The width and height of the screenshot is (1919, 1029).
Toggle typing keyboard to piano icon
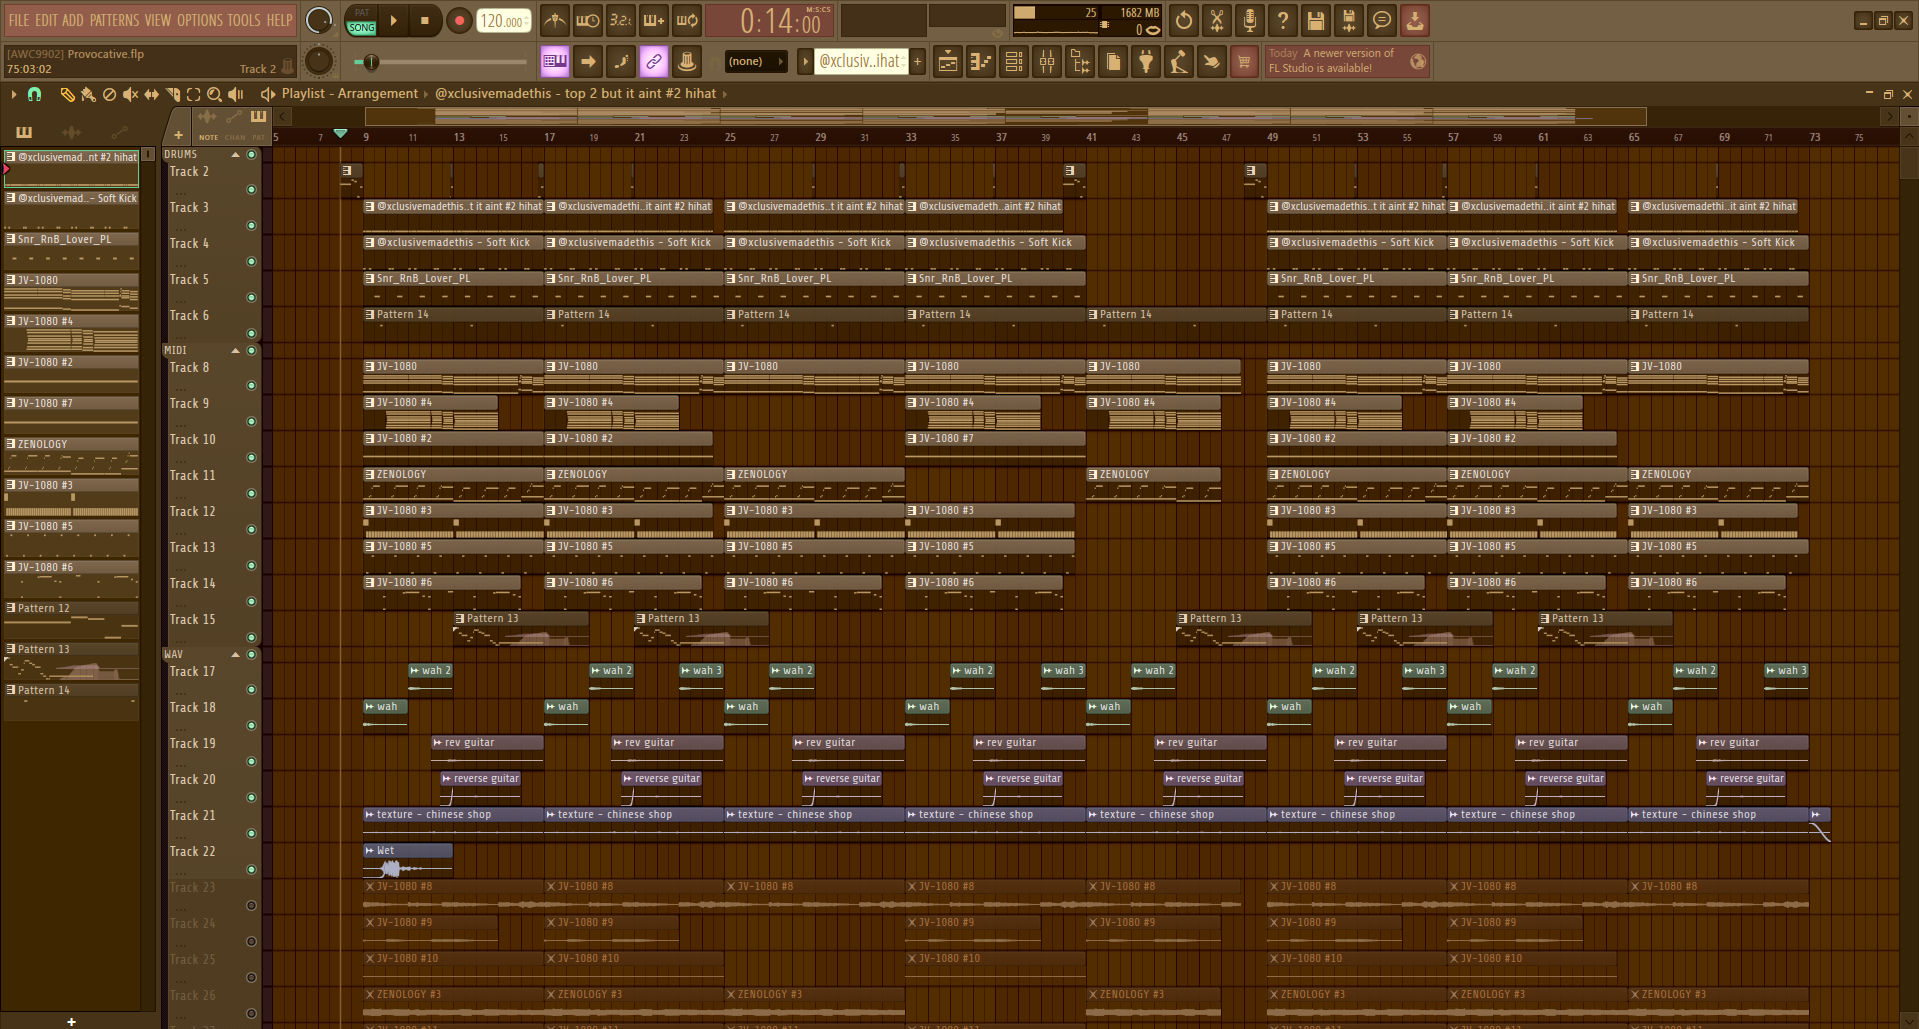(555, 61)
